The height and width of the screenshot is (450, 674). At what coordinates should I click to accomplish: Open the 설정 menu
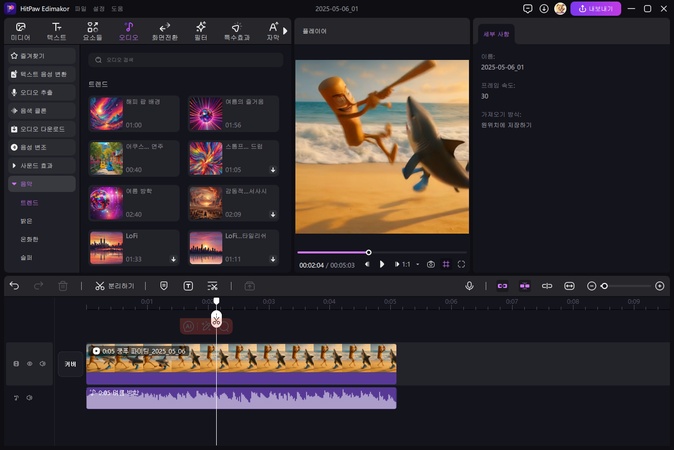(x=99, y=9)
